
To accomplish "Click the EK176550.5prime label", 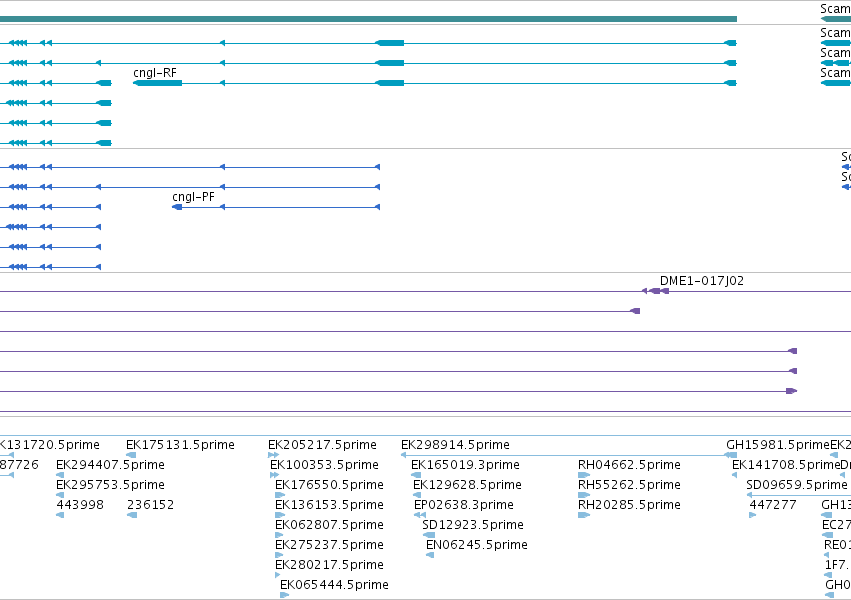I will 329,485.
